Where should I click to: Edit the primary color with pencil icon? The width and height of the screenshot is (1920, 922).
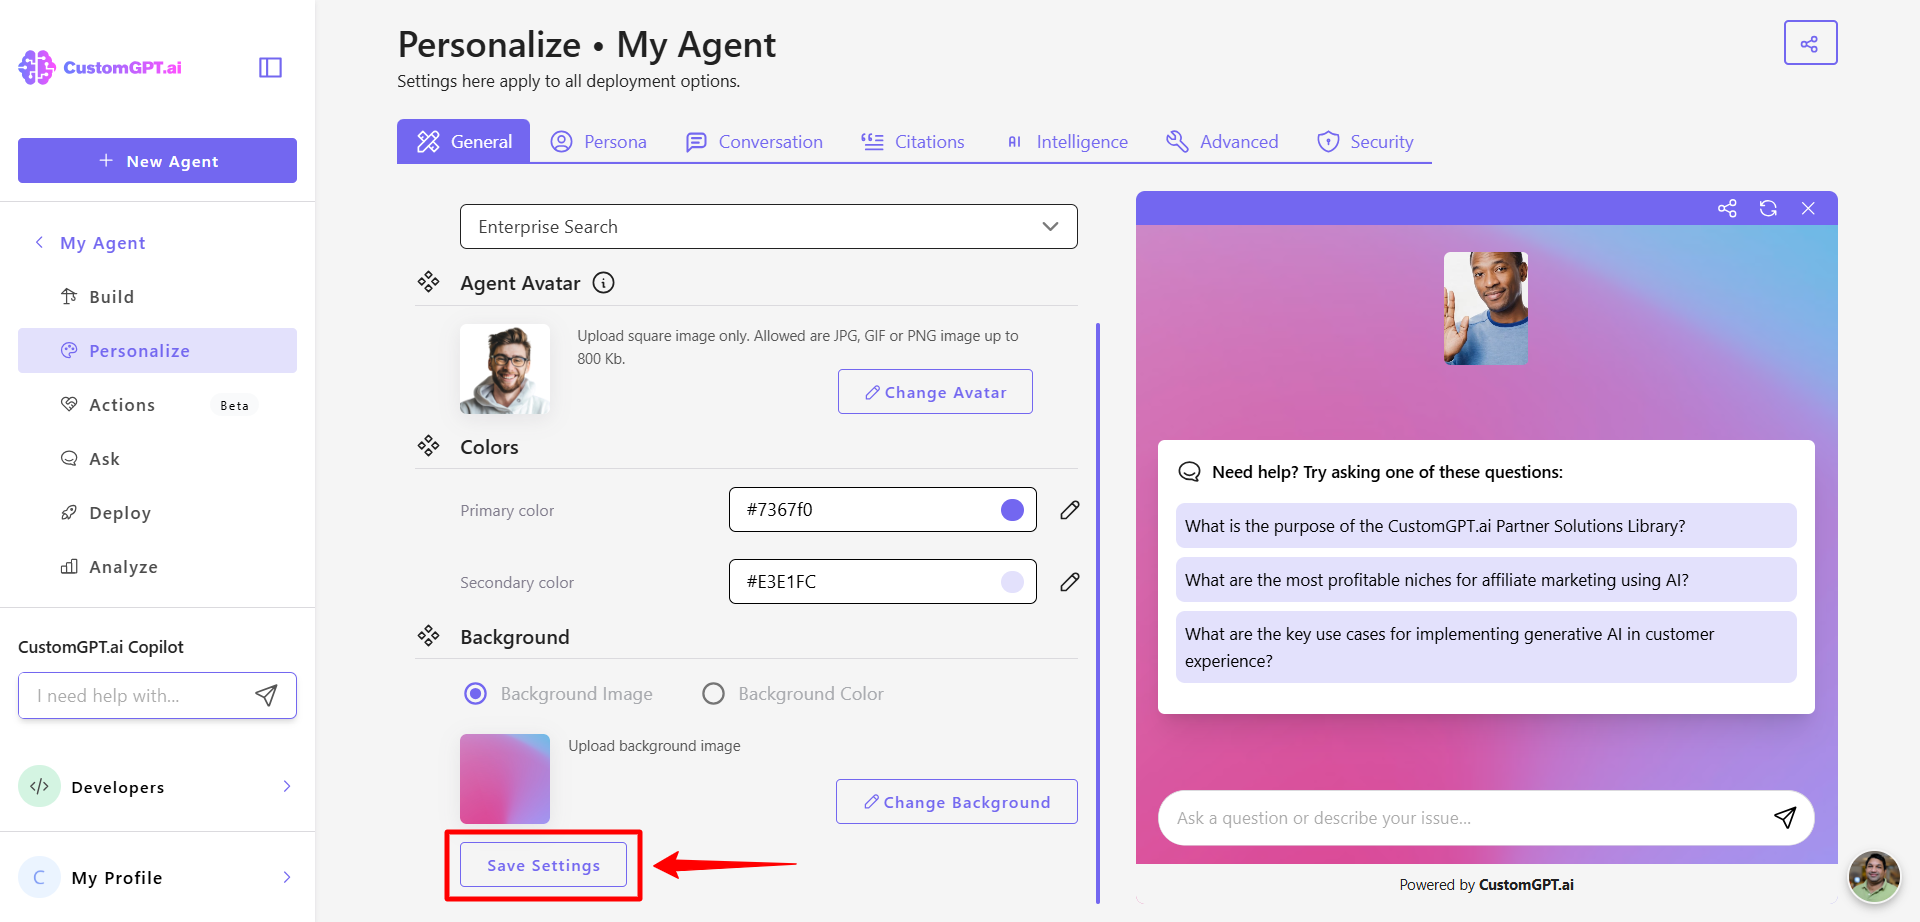1069,510
